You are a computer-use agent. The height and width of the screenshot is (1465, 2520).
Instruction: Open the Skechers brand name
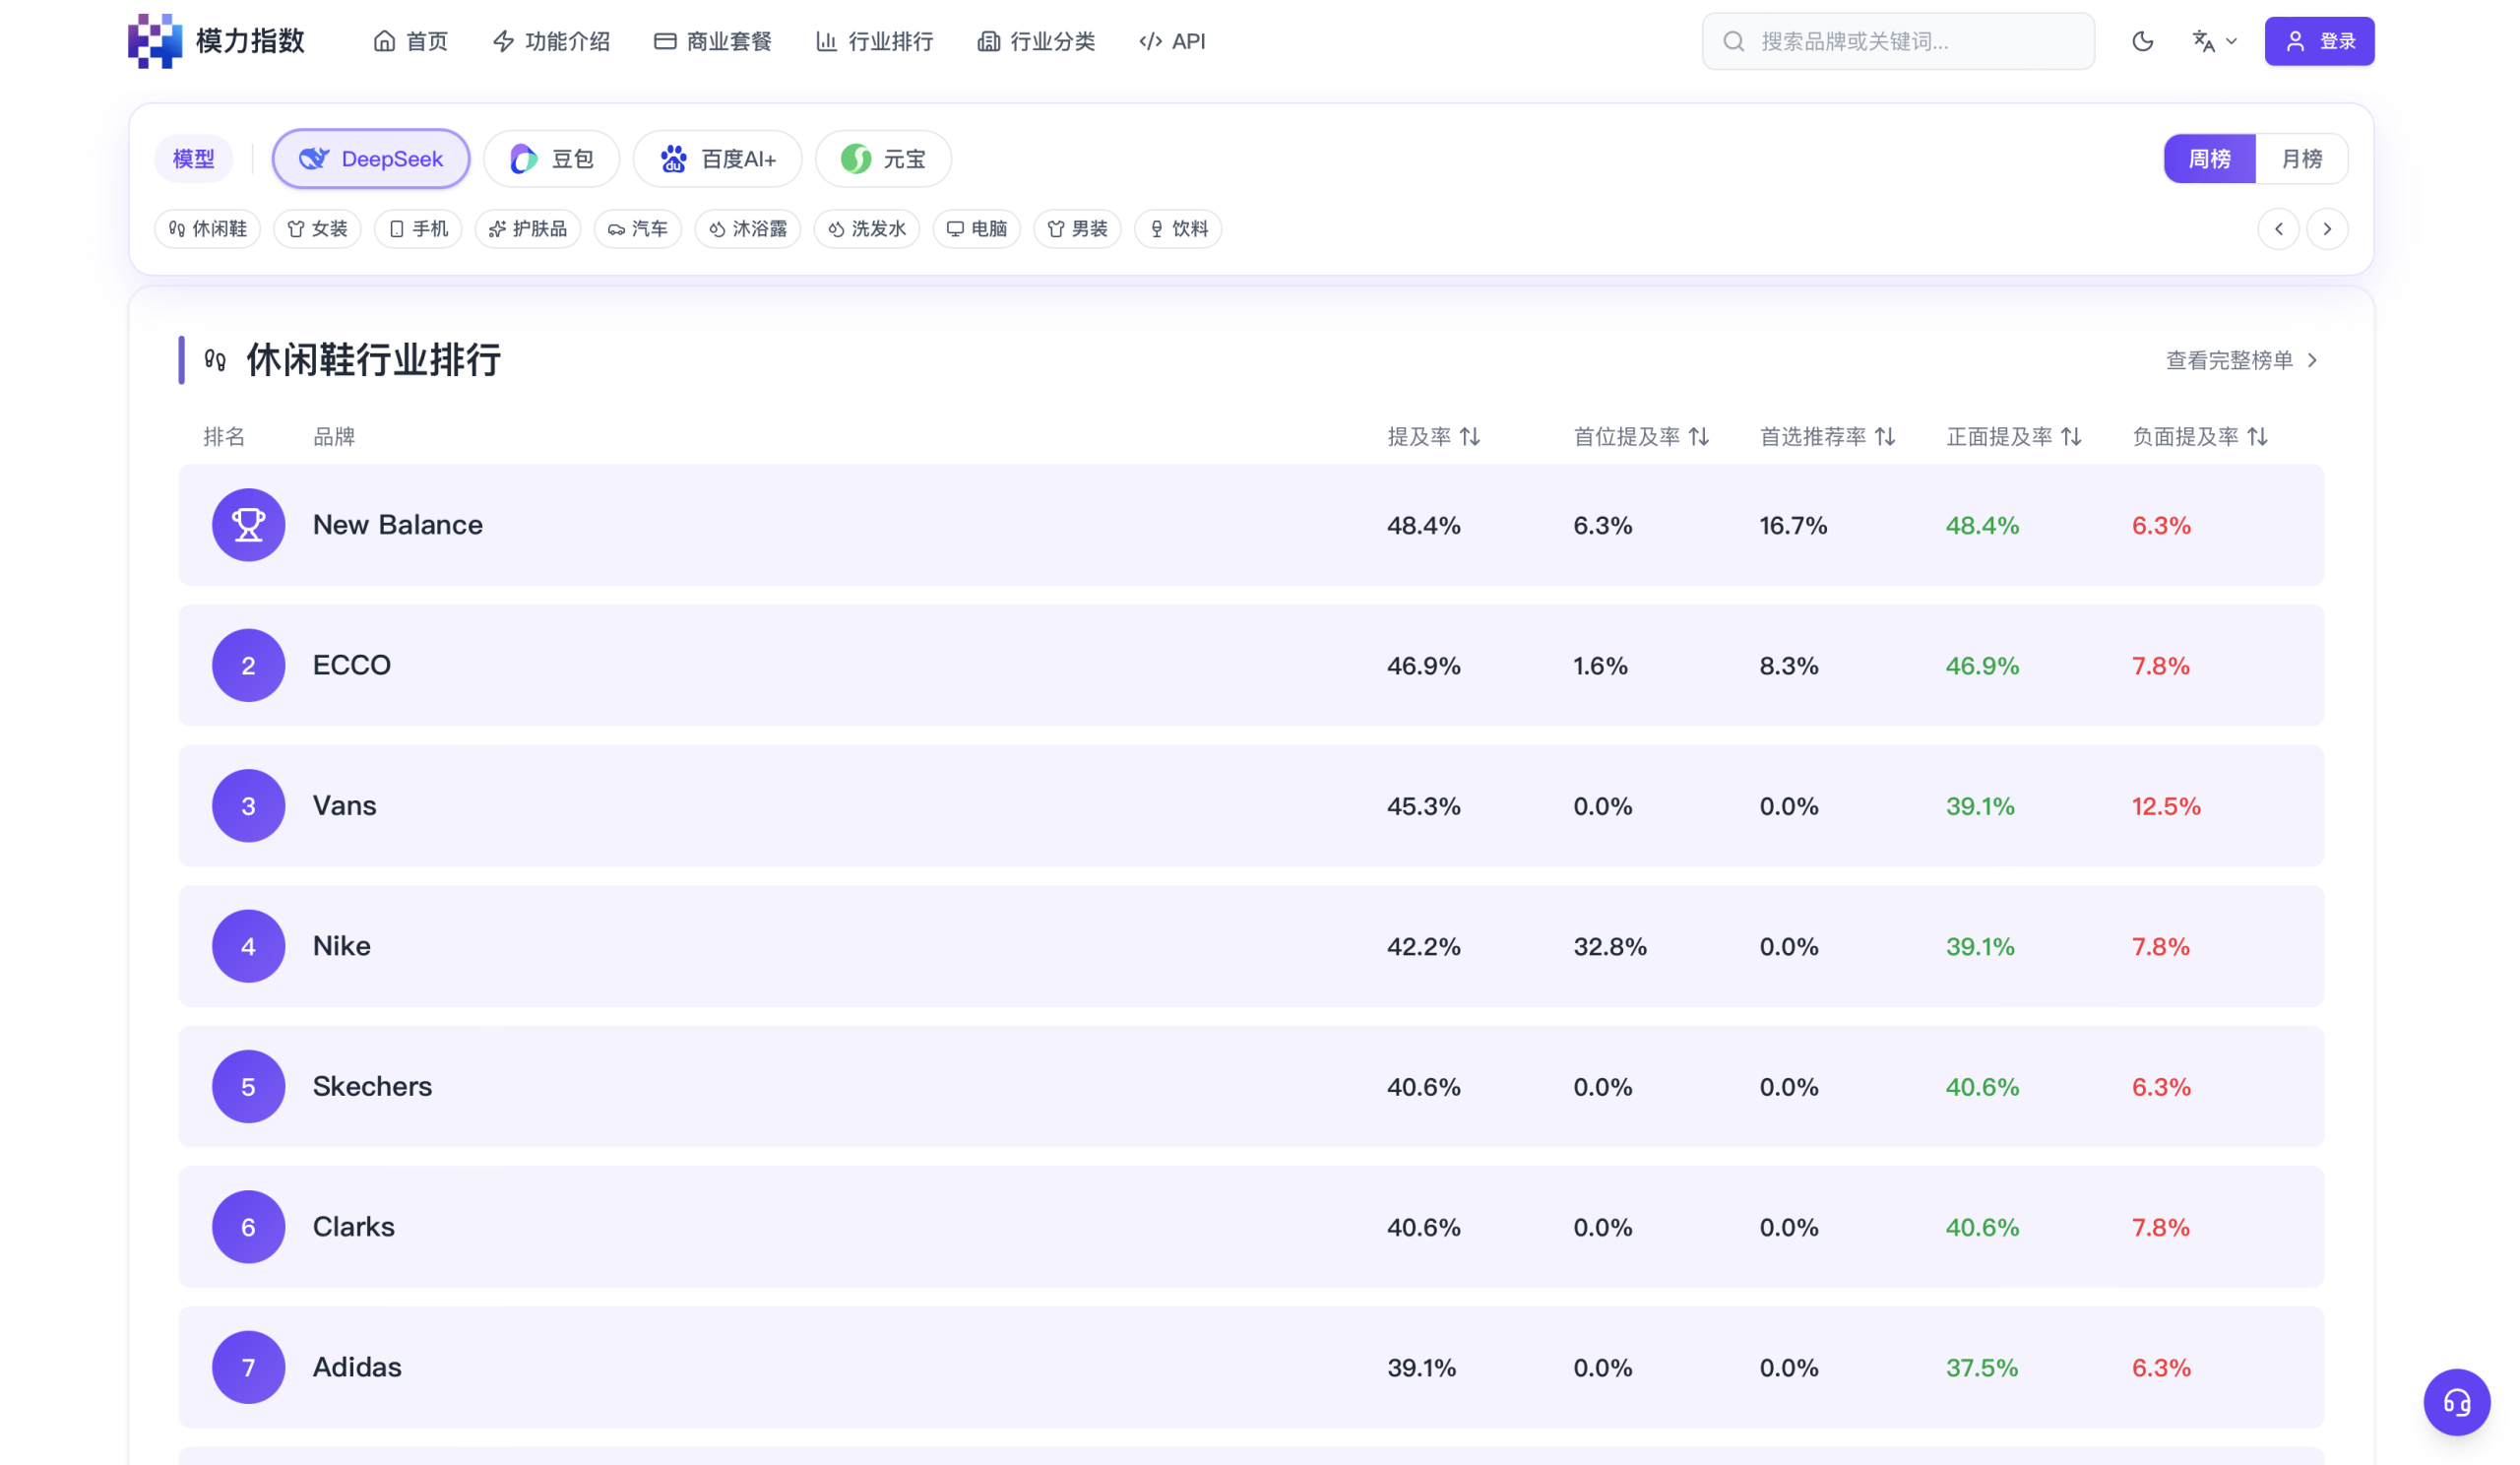(373, 1087)
